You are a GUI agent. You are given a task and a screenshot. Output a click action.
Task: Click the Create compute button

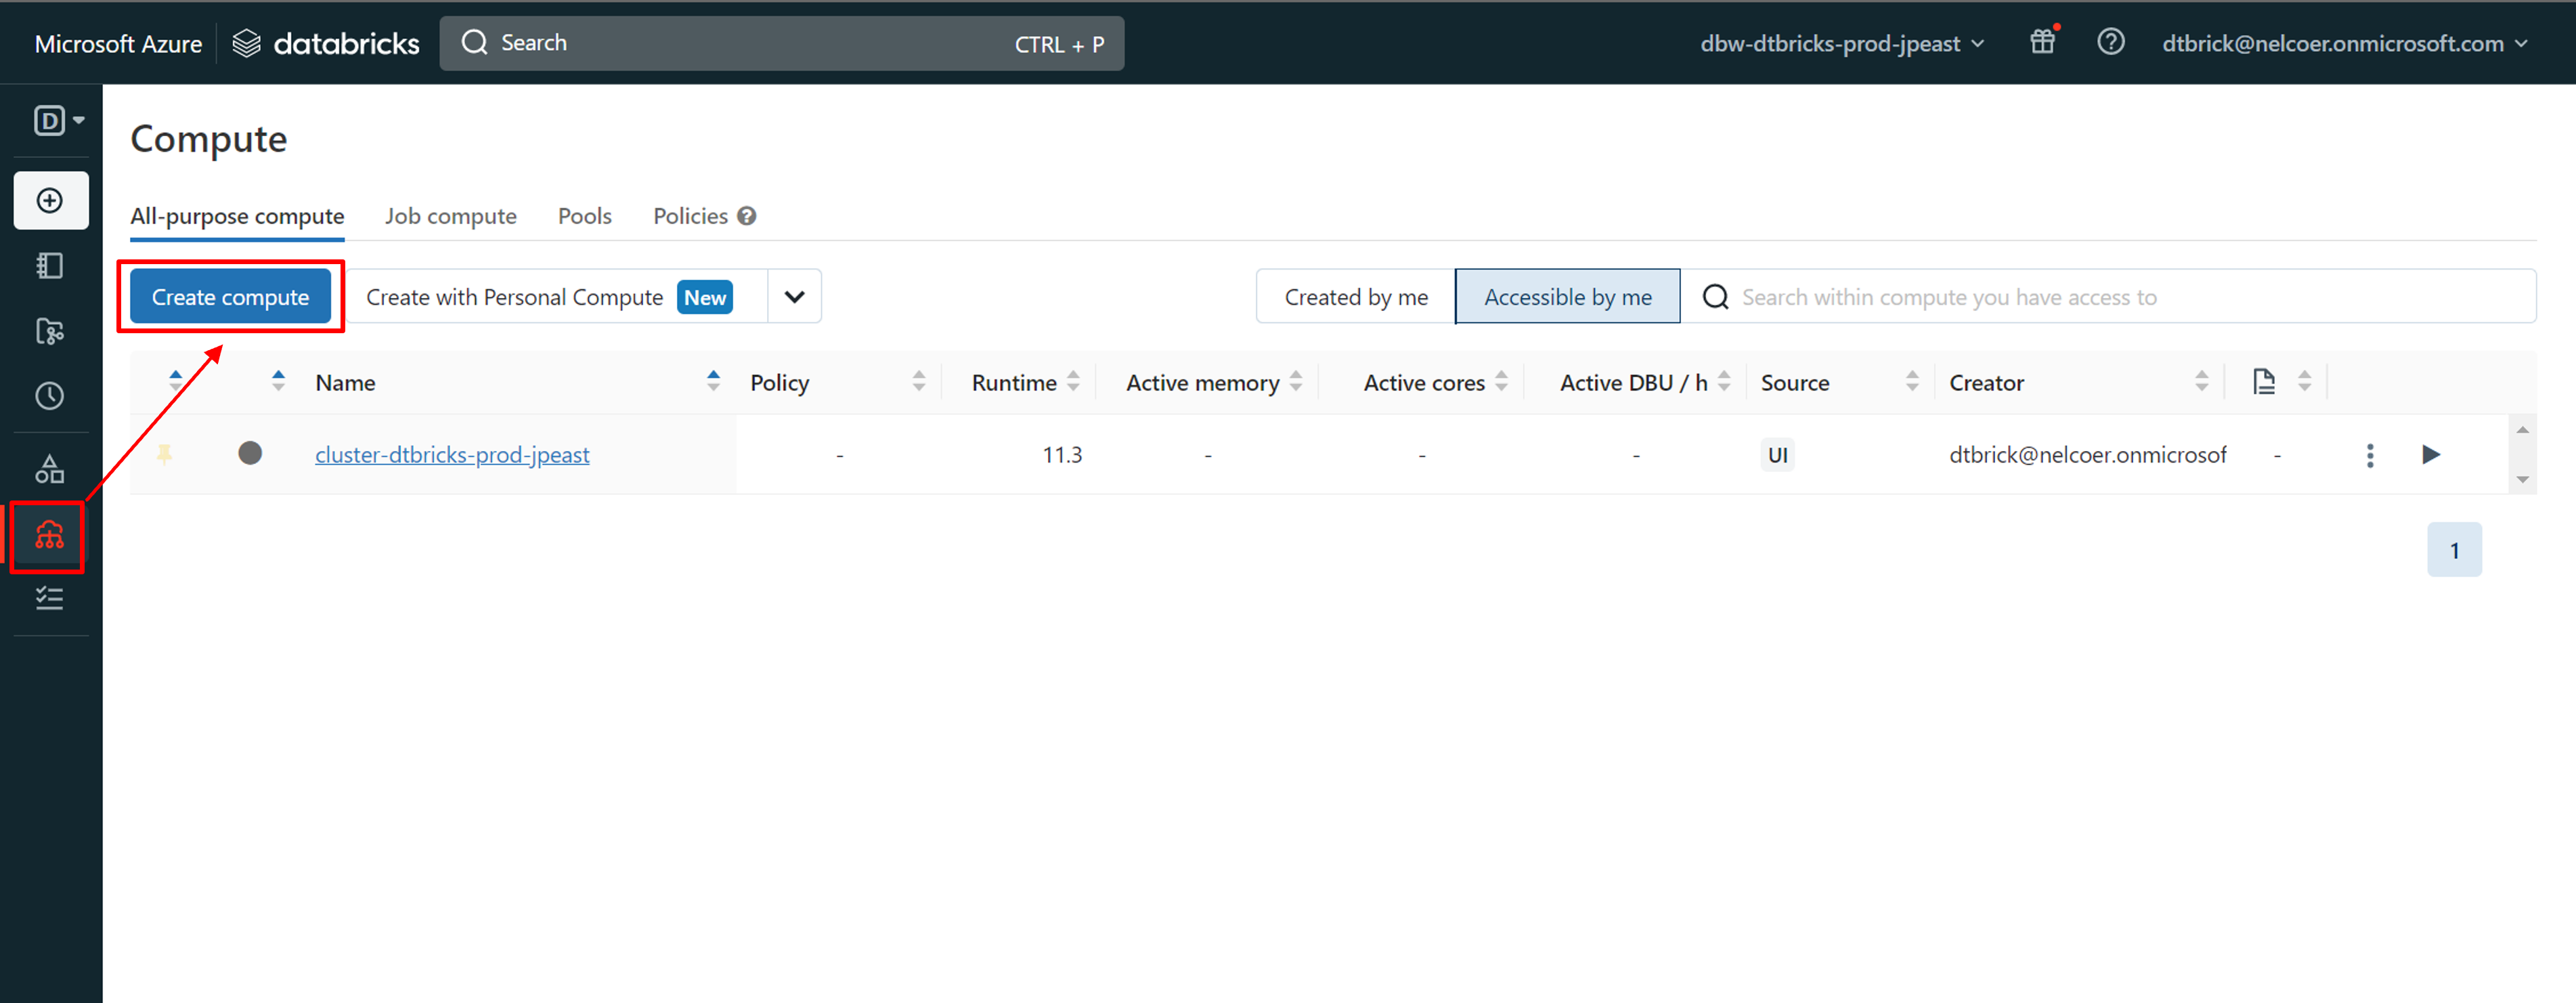(x=230, y=297)
